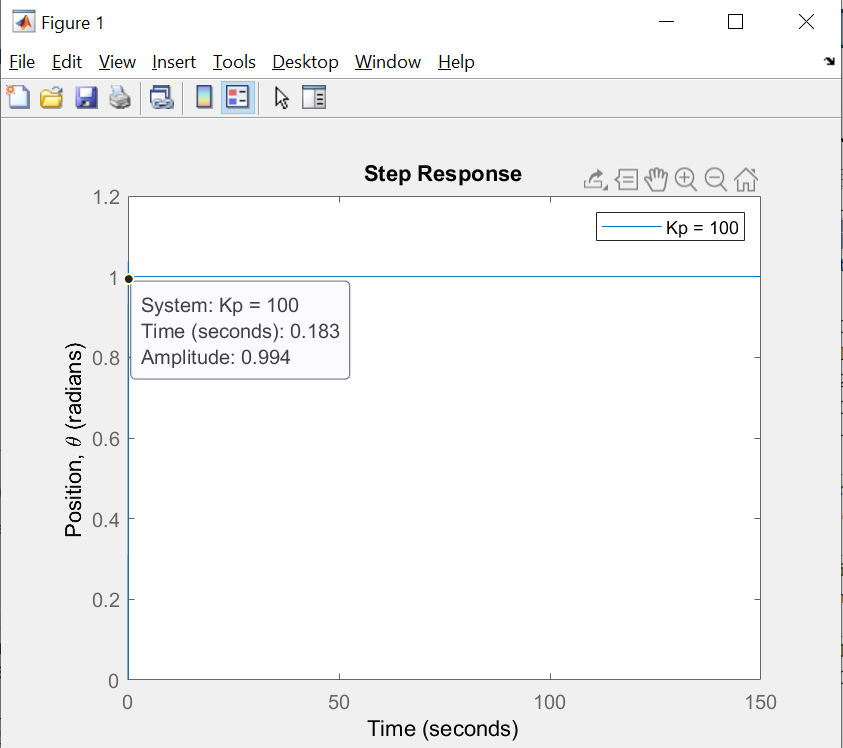Select the Link Plot icon
The width and height of the screenshot is (843, 748).
[162, 97]
